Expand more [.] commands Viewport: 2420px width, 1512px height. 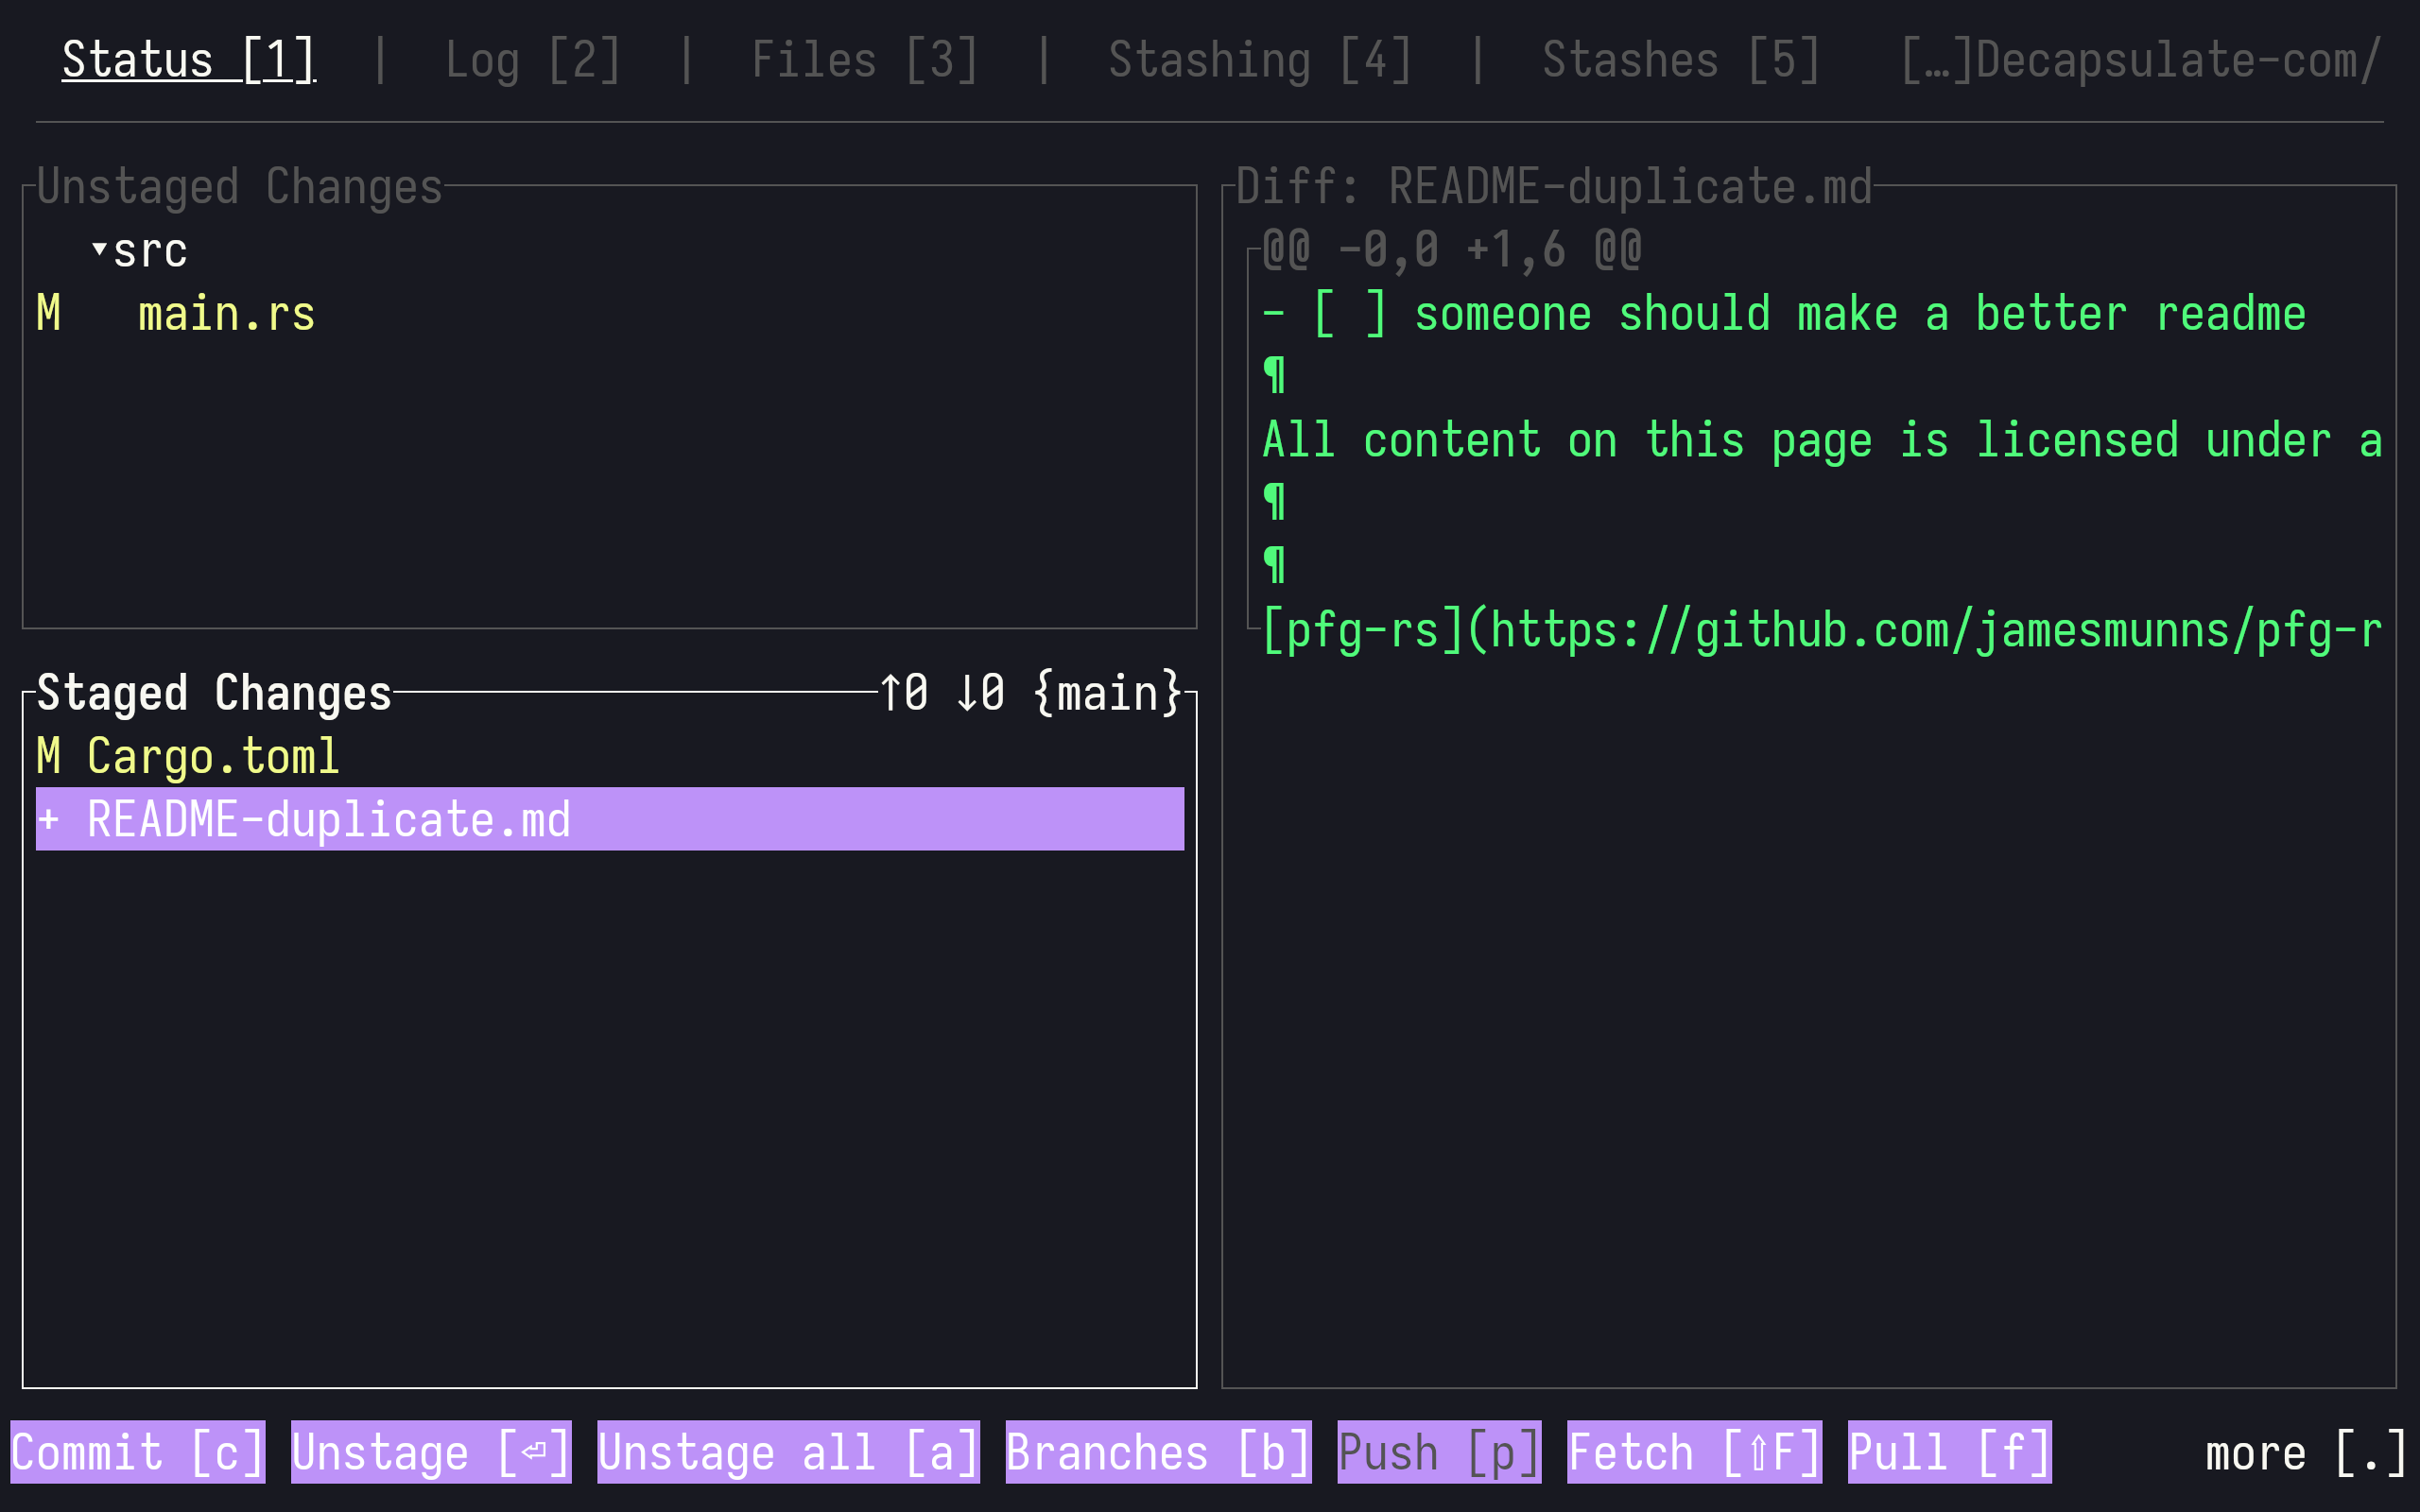(2306, 1452)
